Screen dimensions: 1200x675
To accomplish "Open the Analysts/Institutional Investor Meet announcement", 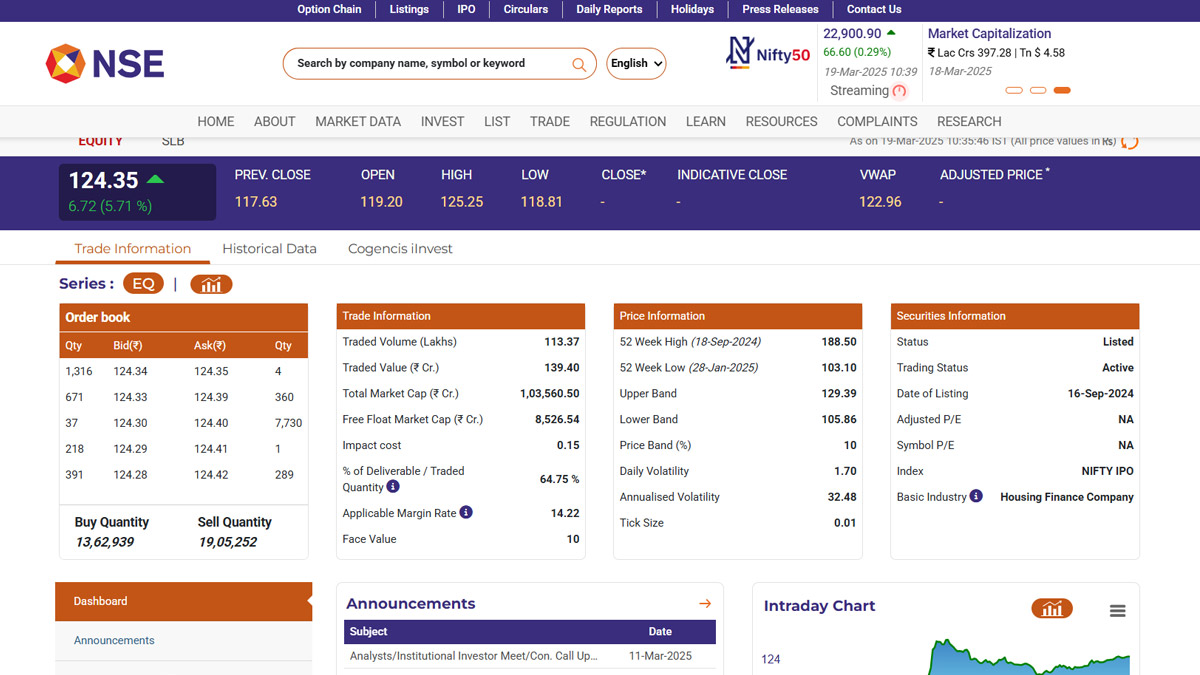I will (x=473, y=656).
